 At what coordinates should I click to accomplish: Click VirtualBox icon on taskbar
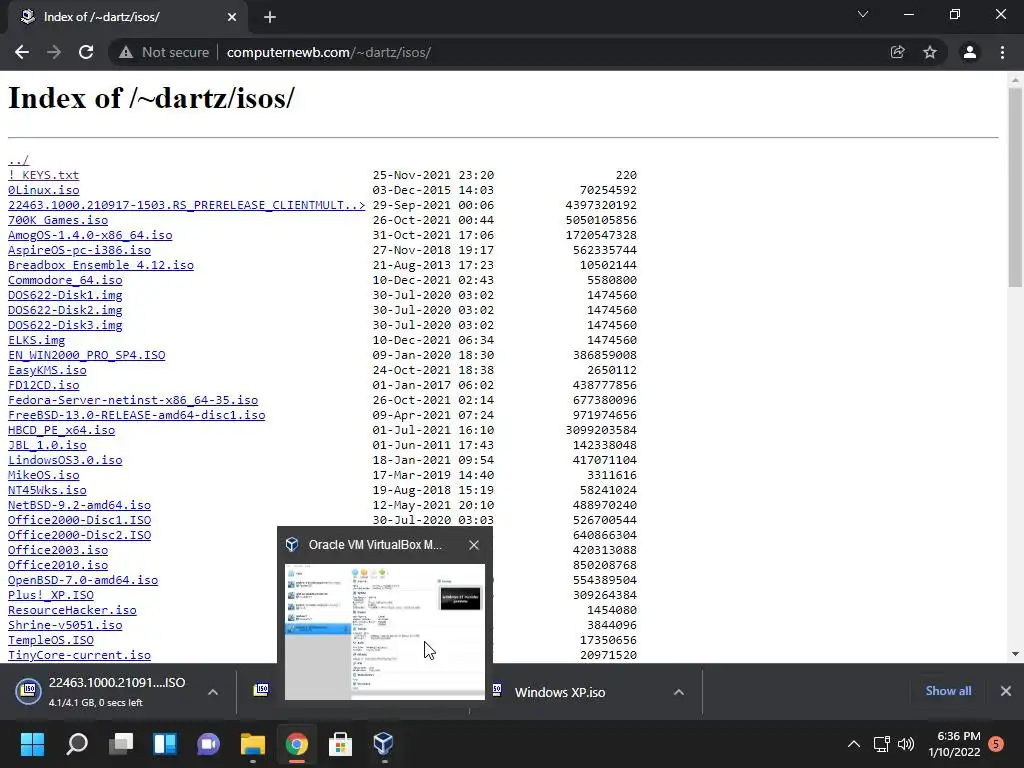pyautogui.click(x=383, y=744)
